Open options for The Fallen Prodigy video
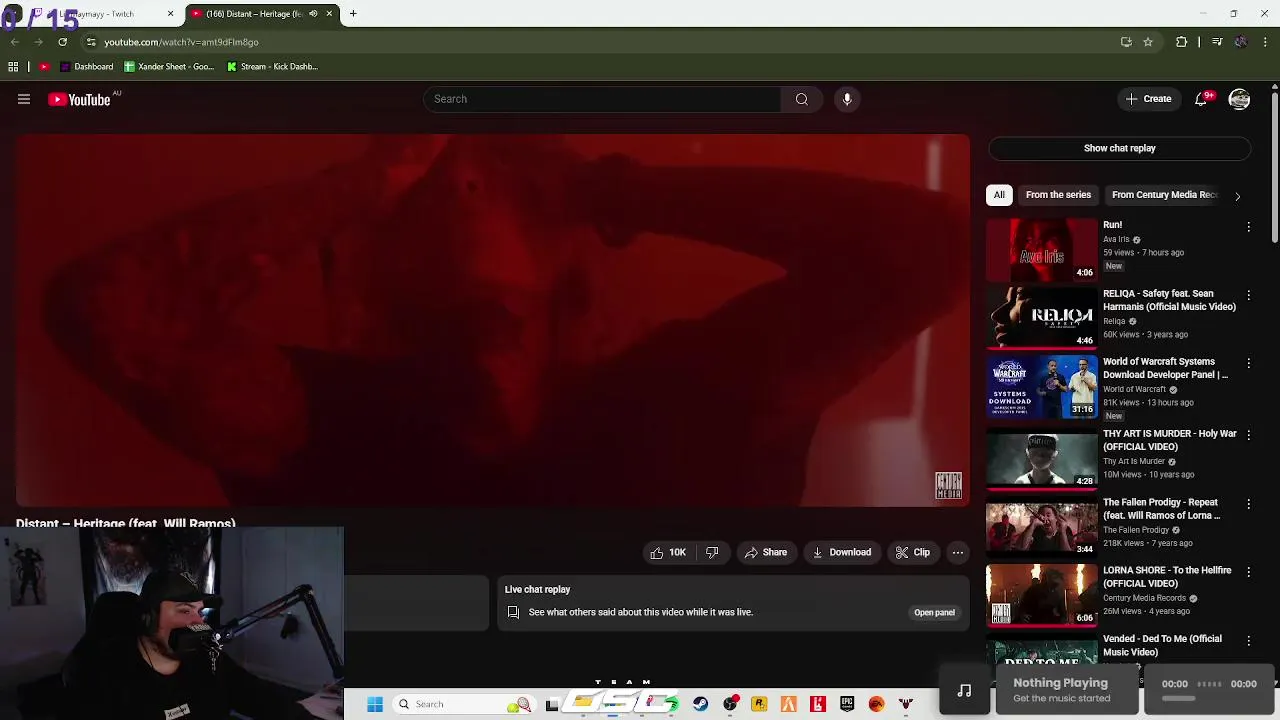The image size is (1280, 720). point(1248,505)
